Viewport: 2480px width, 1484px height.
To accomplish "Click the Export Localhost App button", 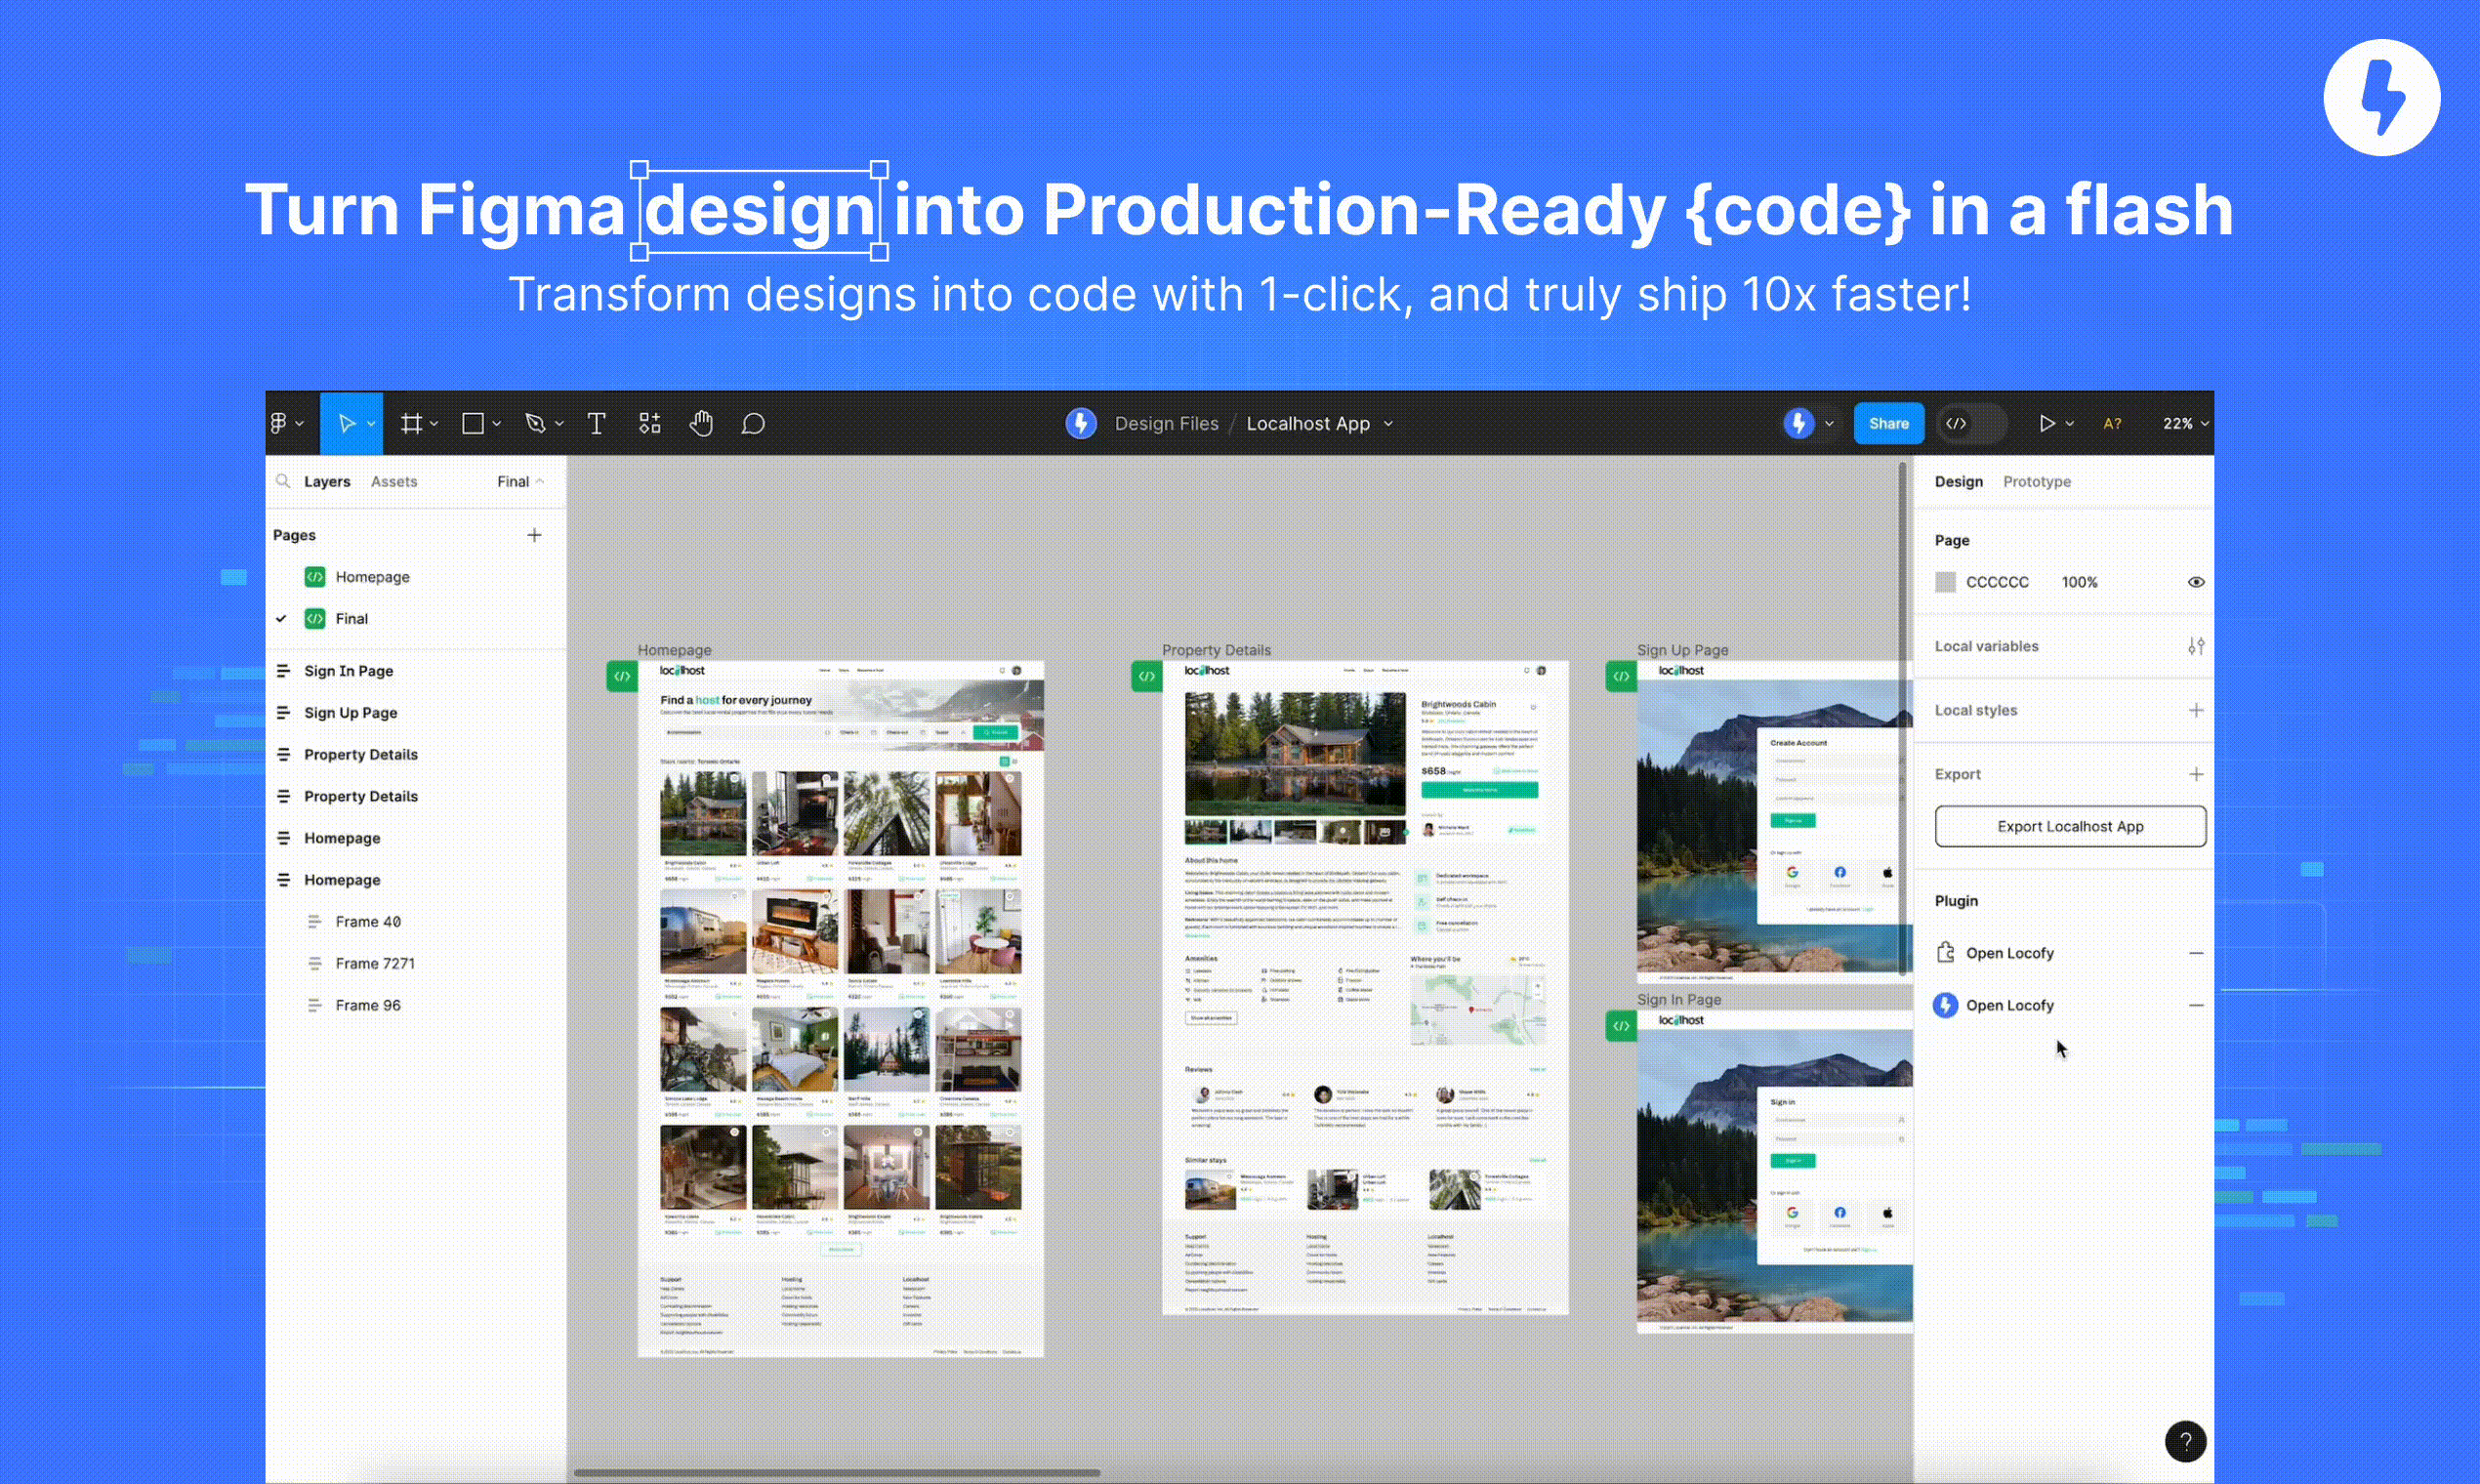I will tap(2070, 825).
